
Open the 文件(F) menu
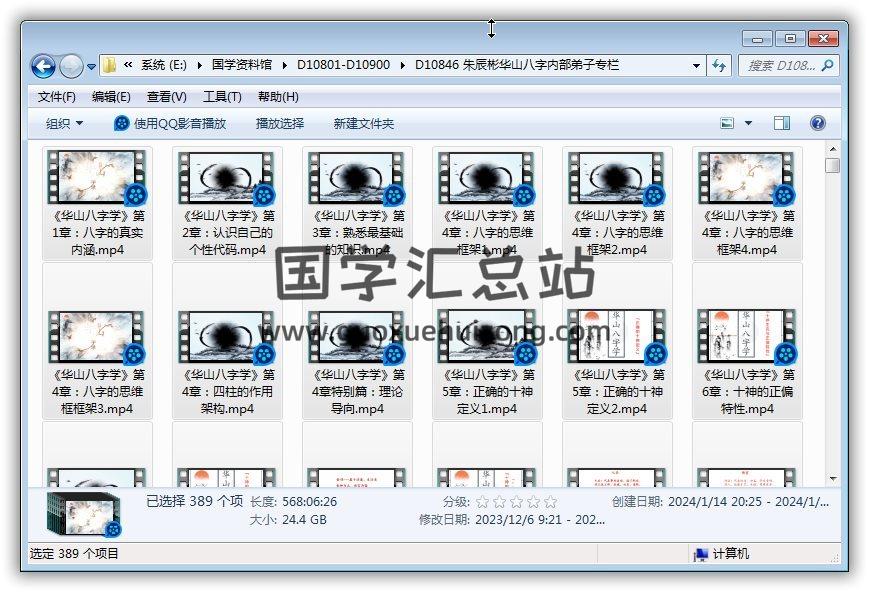tap(57, 97)
